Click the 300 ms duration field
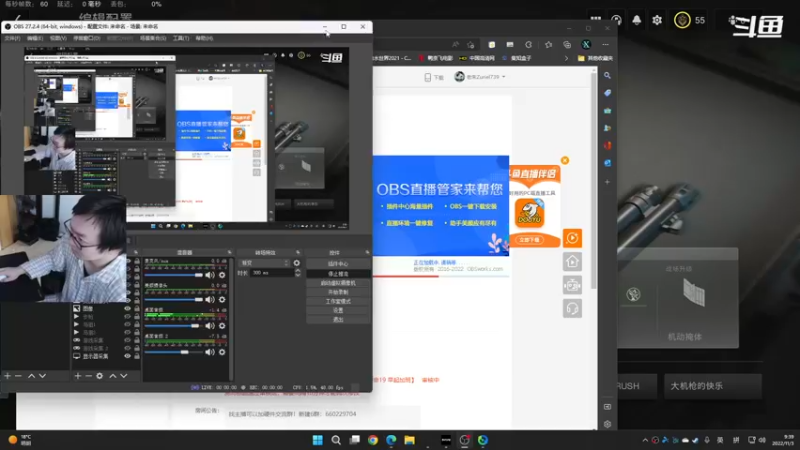800x450 pixels. tap(272, 273)
